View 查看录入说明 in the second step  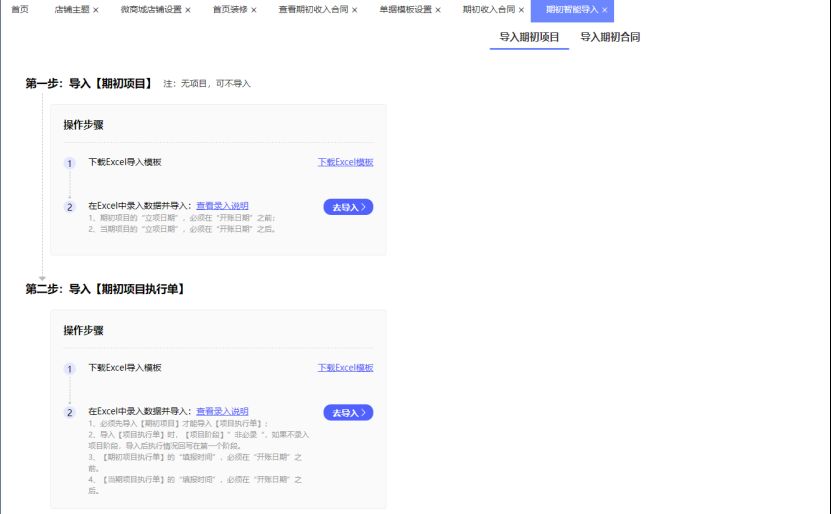click(222, 411)
